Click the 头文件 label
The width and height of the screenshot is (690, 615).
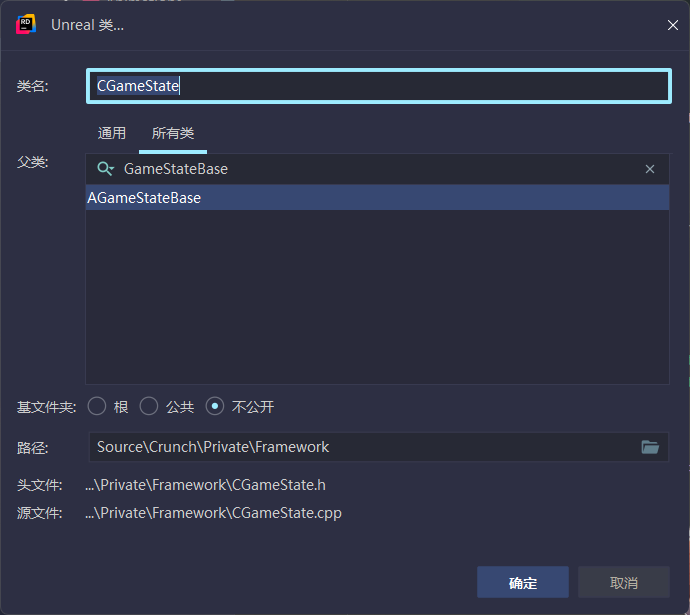(40, 485)
